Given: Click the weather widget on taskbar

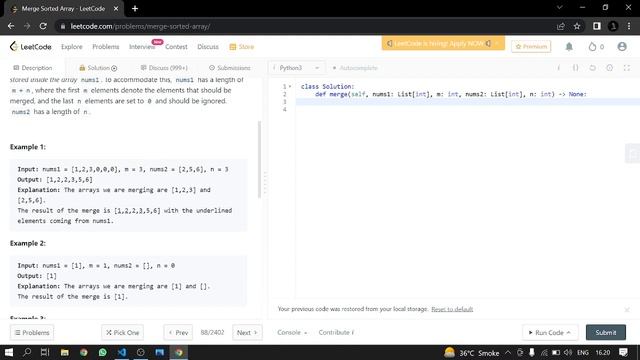Looking at the screenshot, I should click(471, 352).
